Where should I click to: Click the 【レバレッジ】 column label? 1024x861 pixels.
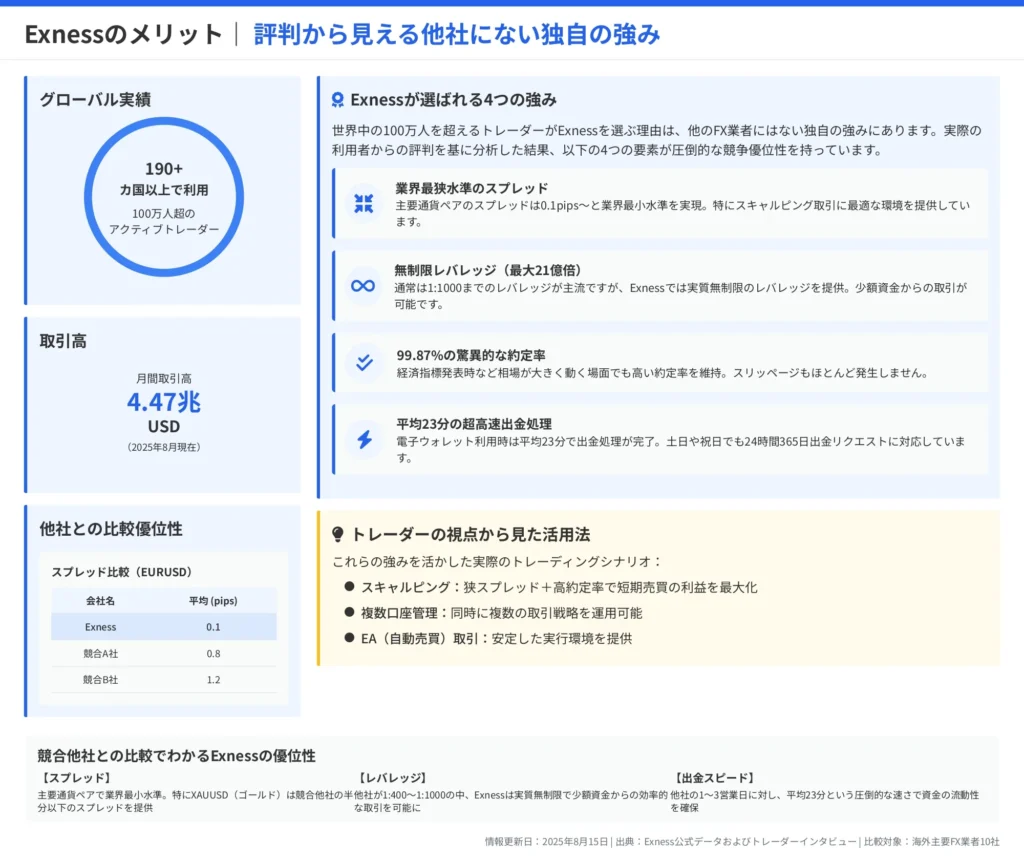point(392,778)
